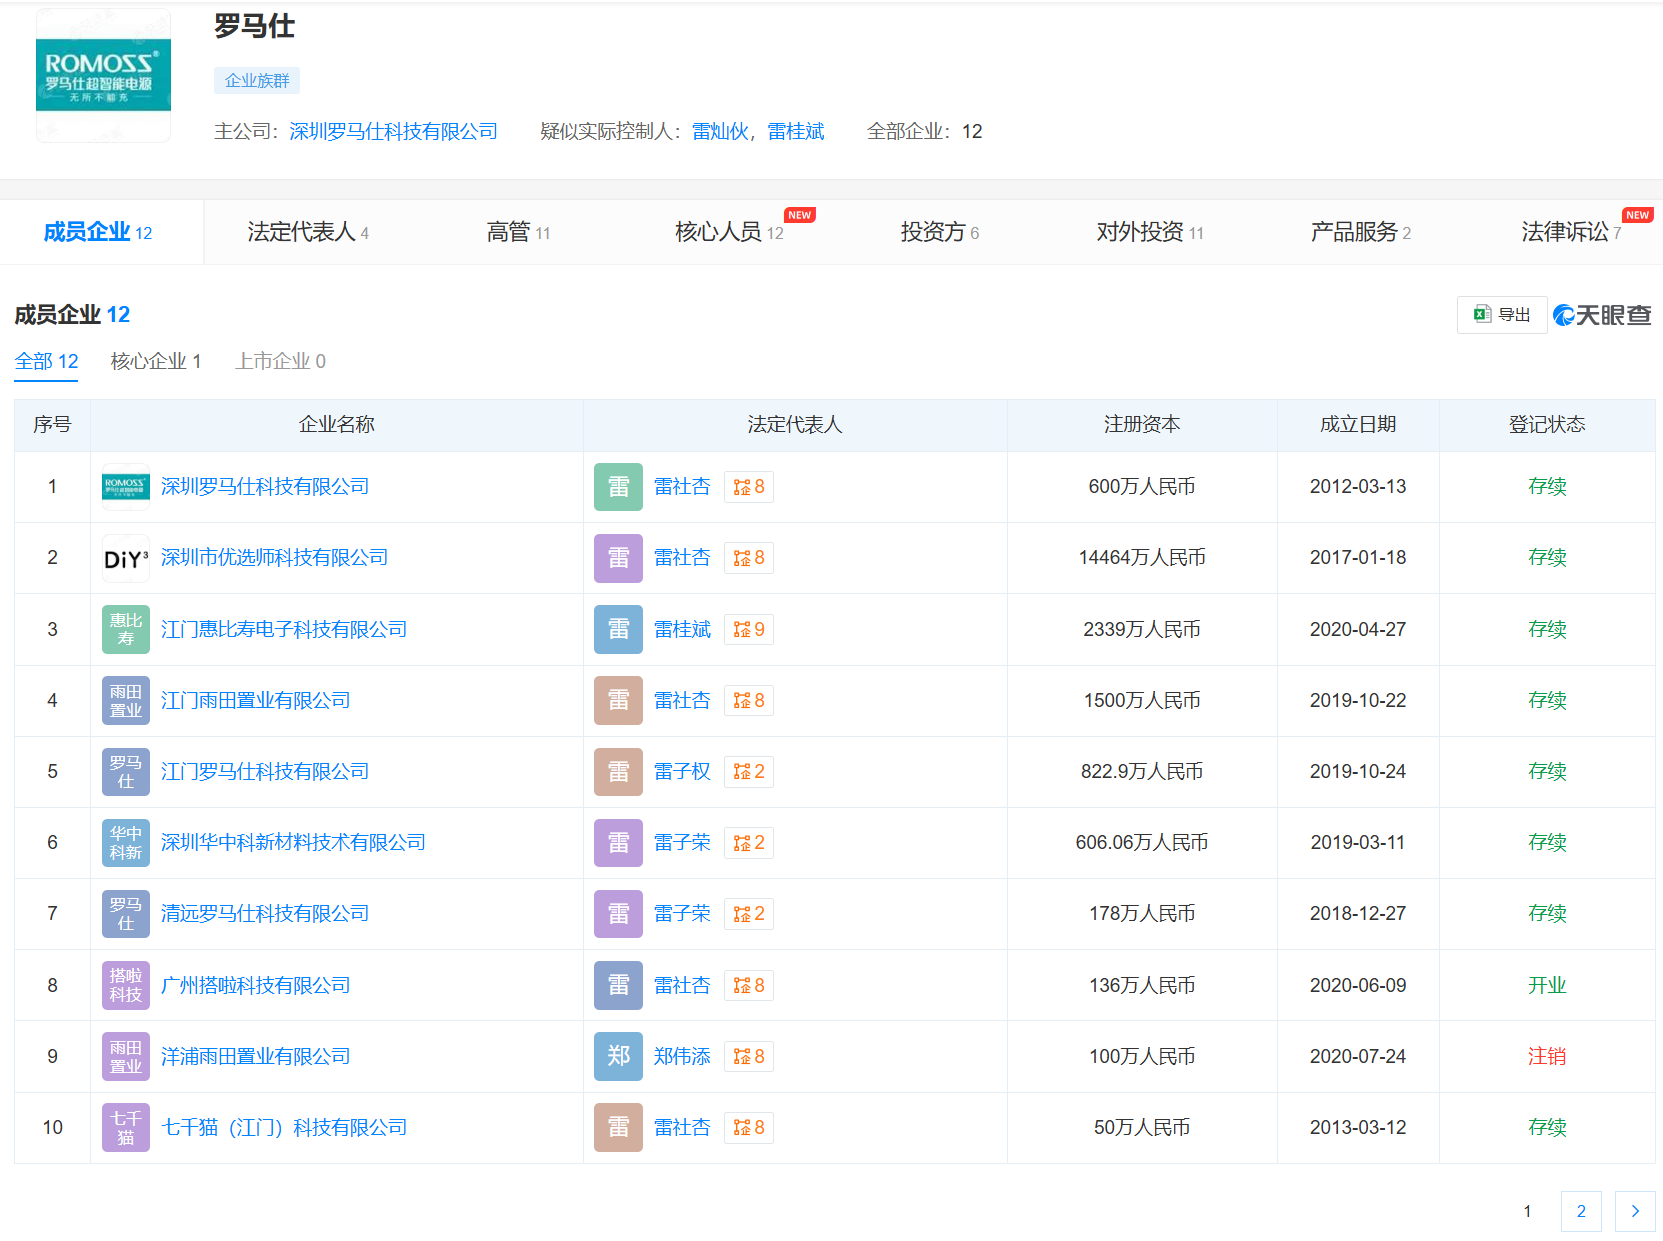
Task: Click the 七千猫 company logo
Action: [125, 1127]
